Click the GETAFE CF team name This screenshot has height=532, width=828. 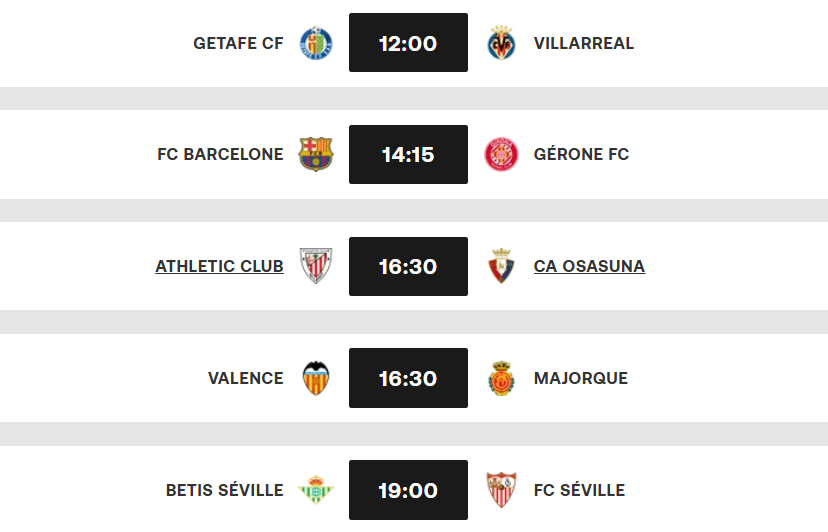click(x=238, y=43)
